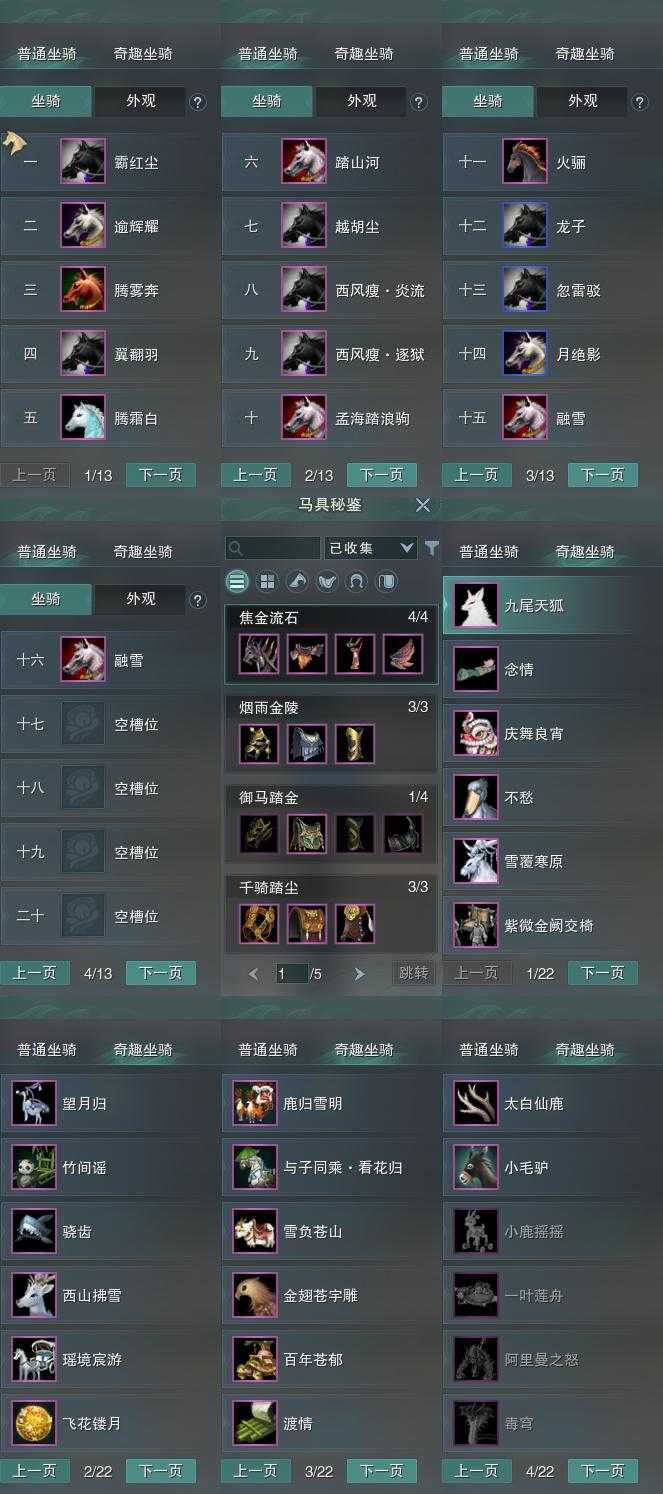Image resolution: width=663 pixels, height=1494 pixels.
Task: Go to previous page arrow in 马具秘鉴
Action: 253,973
